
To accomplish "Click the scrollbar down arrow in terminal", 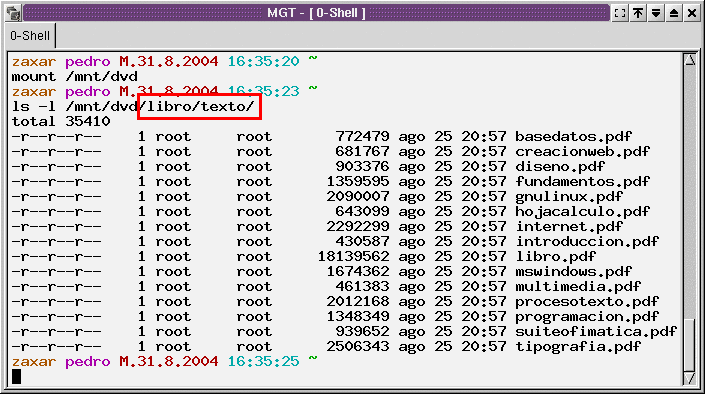I will click(689, 378).
